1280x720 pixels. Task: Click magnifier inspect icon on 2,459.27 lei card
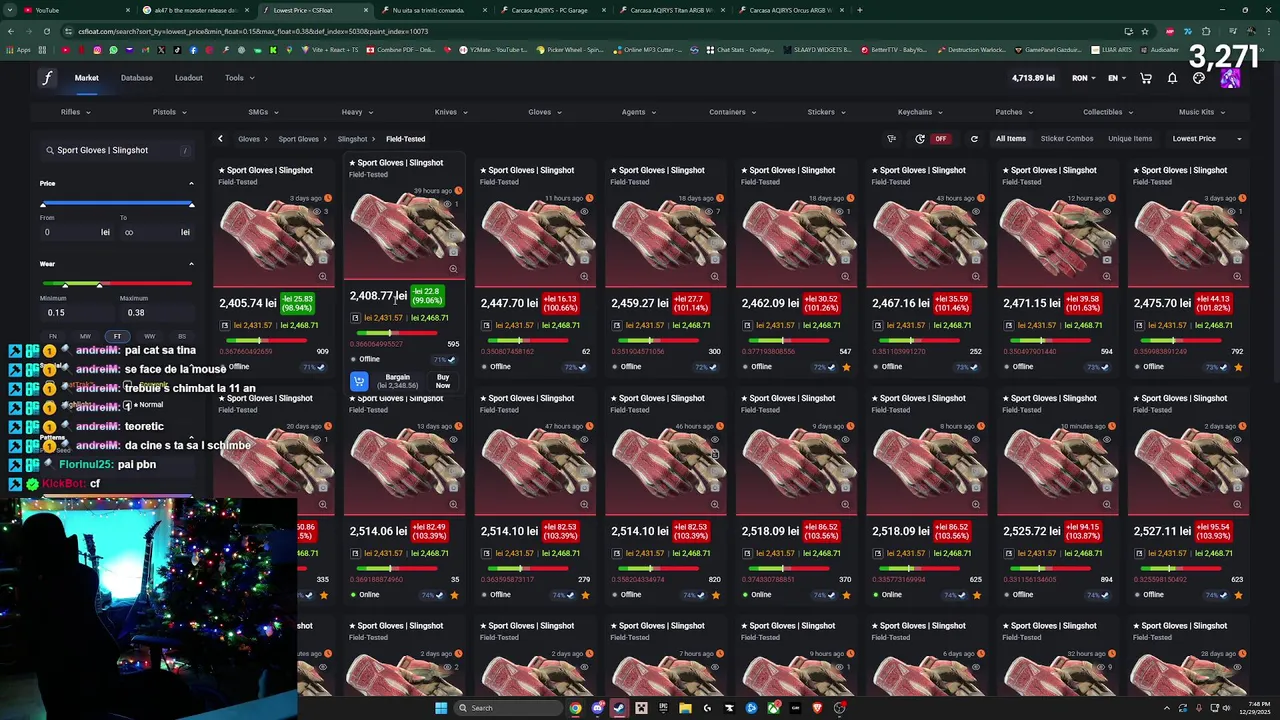[x=715, y=276]
